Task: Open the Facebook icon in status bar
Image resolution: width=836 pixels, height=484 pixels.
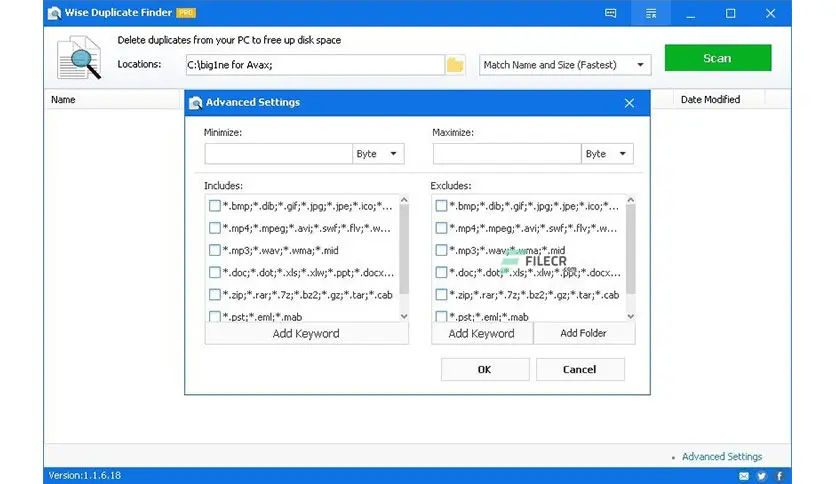Action: [x=779, y=476]
